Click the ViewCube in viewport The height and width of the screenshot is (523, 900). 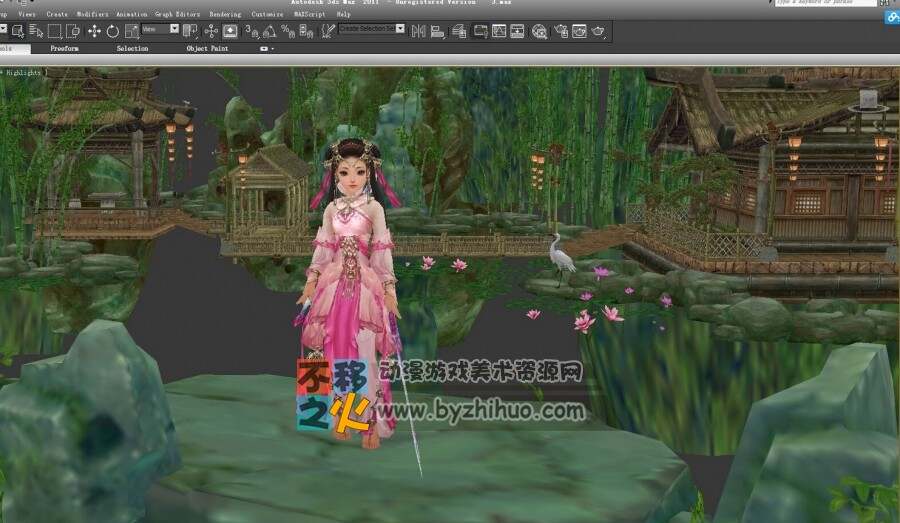coord(868,100)
